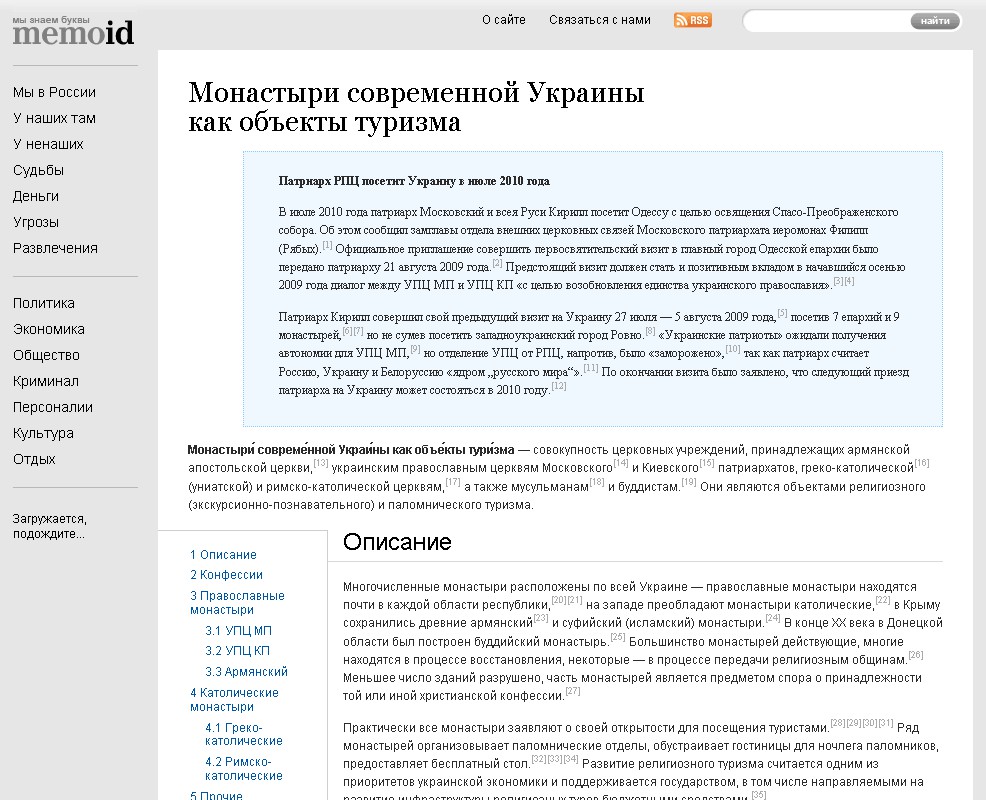Click the memoid site logo
This screenshot has width=986, height=800.
tap(73, 30)
